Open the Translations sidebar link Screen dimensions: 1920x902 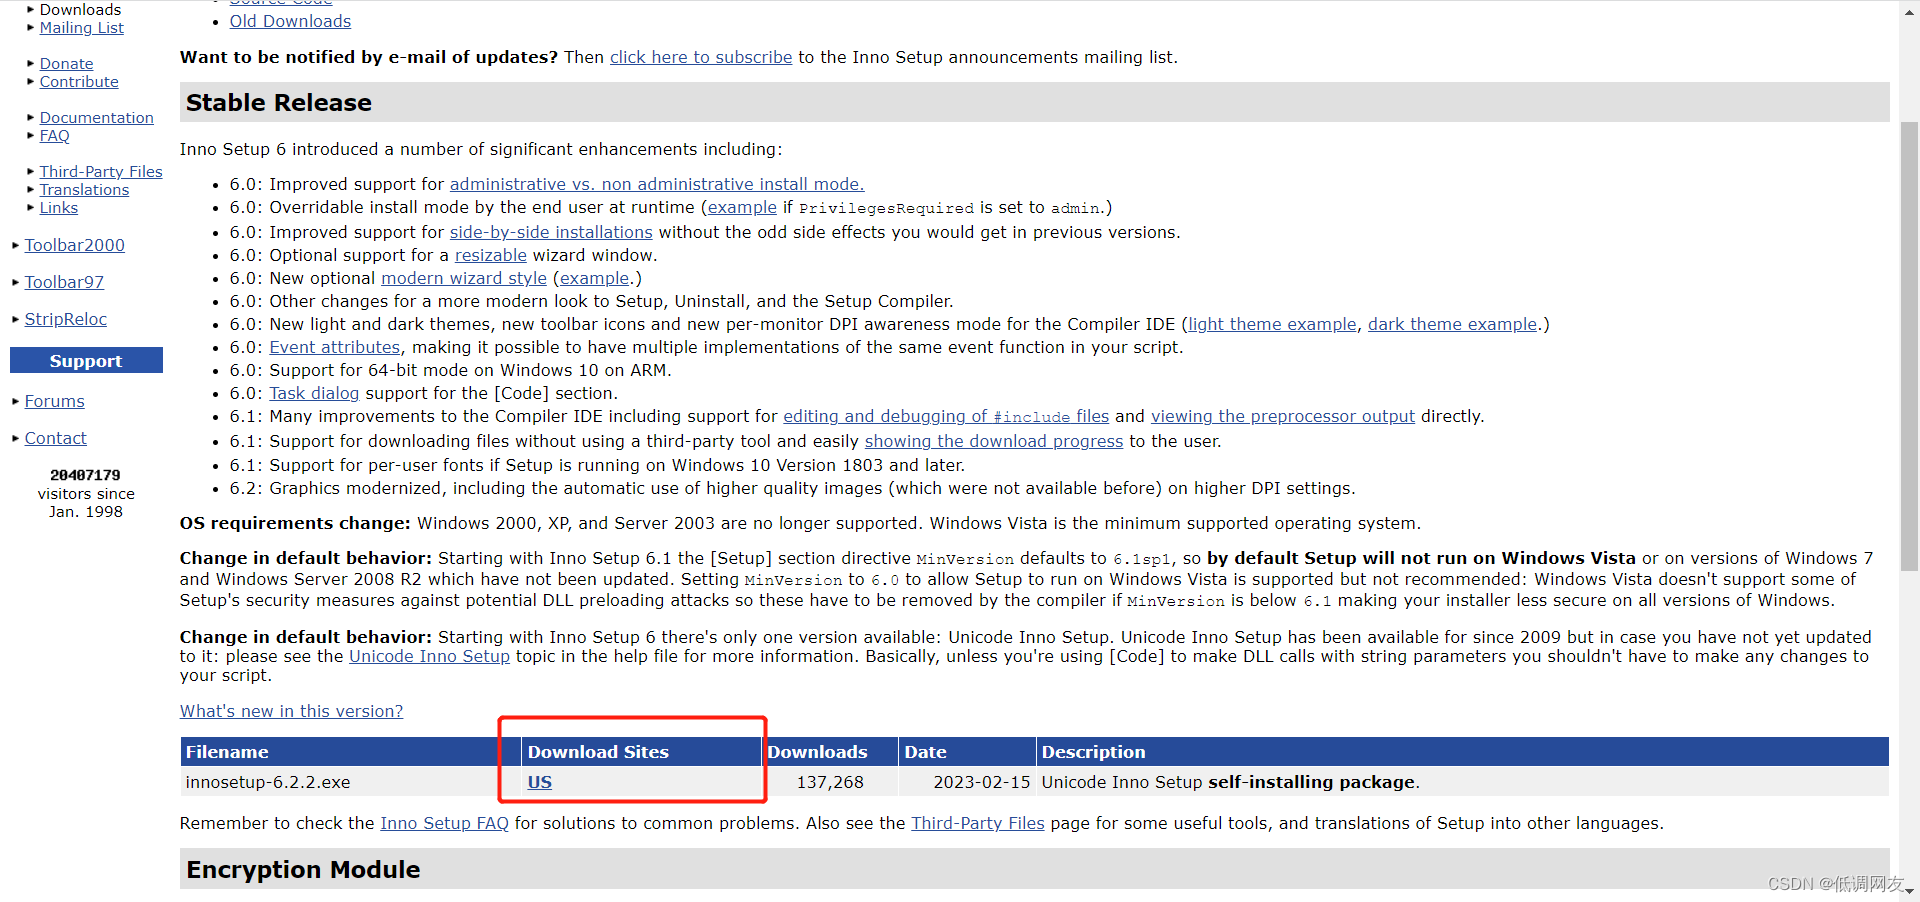point(84,190)
